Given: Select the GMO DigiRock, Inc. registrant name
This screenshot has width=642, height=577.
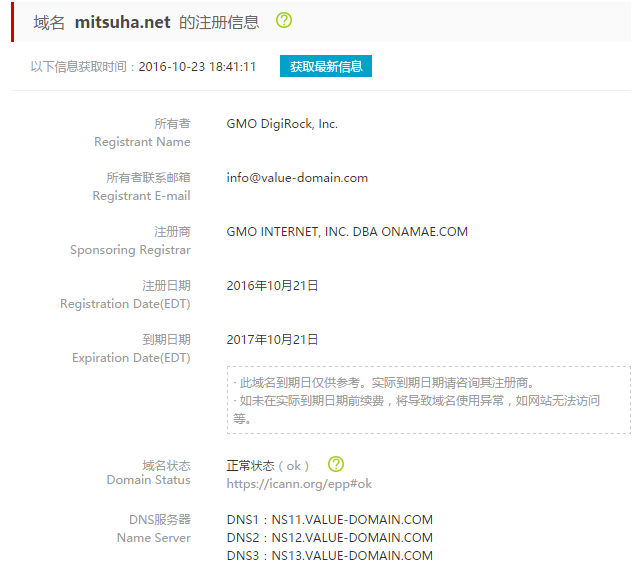Looking at the screenshot, I should pos(282,124).
